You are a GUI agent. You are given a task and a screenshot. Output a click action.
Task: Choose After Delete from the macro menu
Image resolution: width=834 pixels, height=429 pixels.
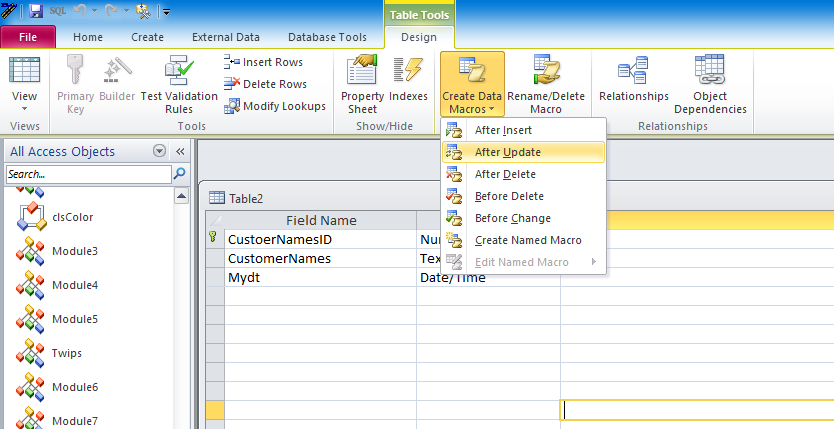click(x=524, y=174)
